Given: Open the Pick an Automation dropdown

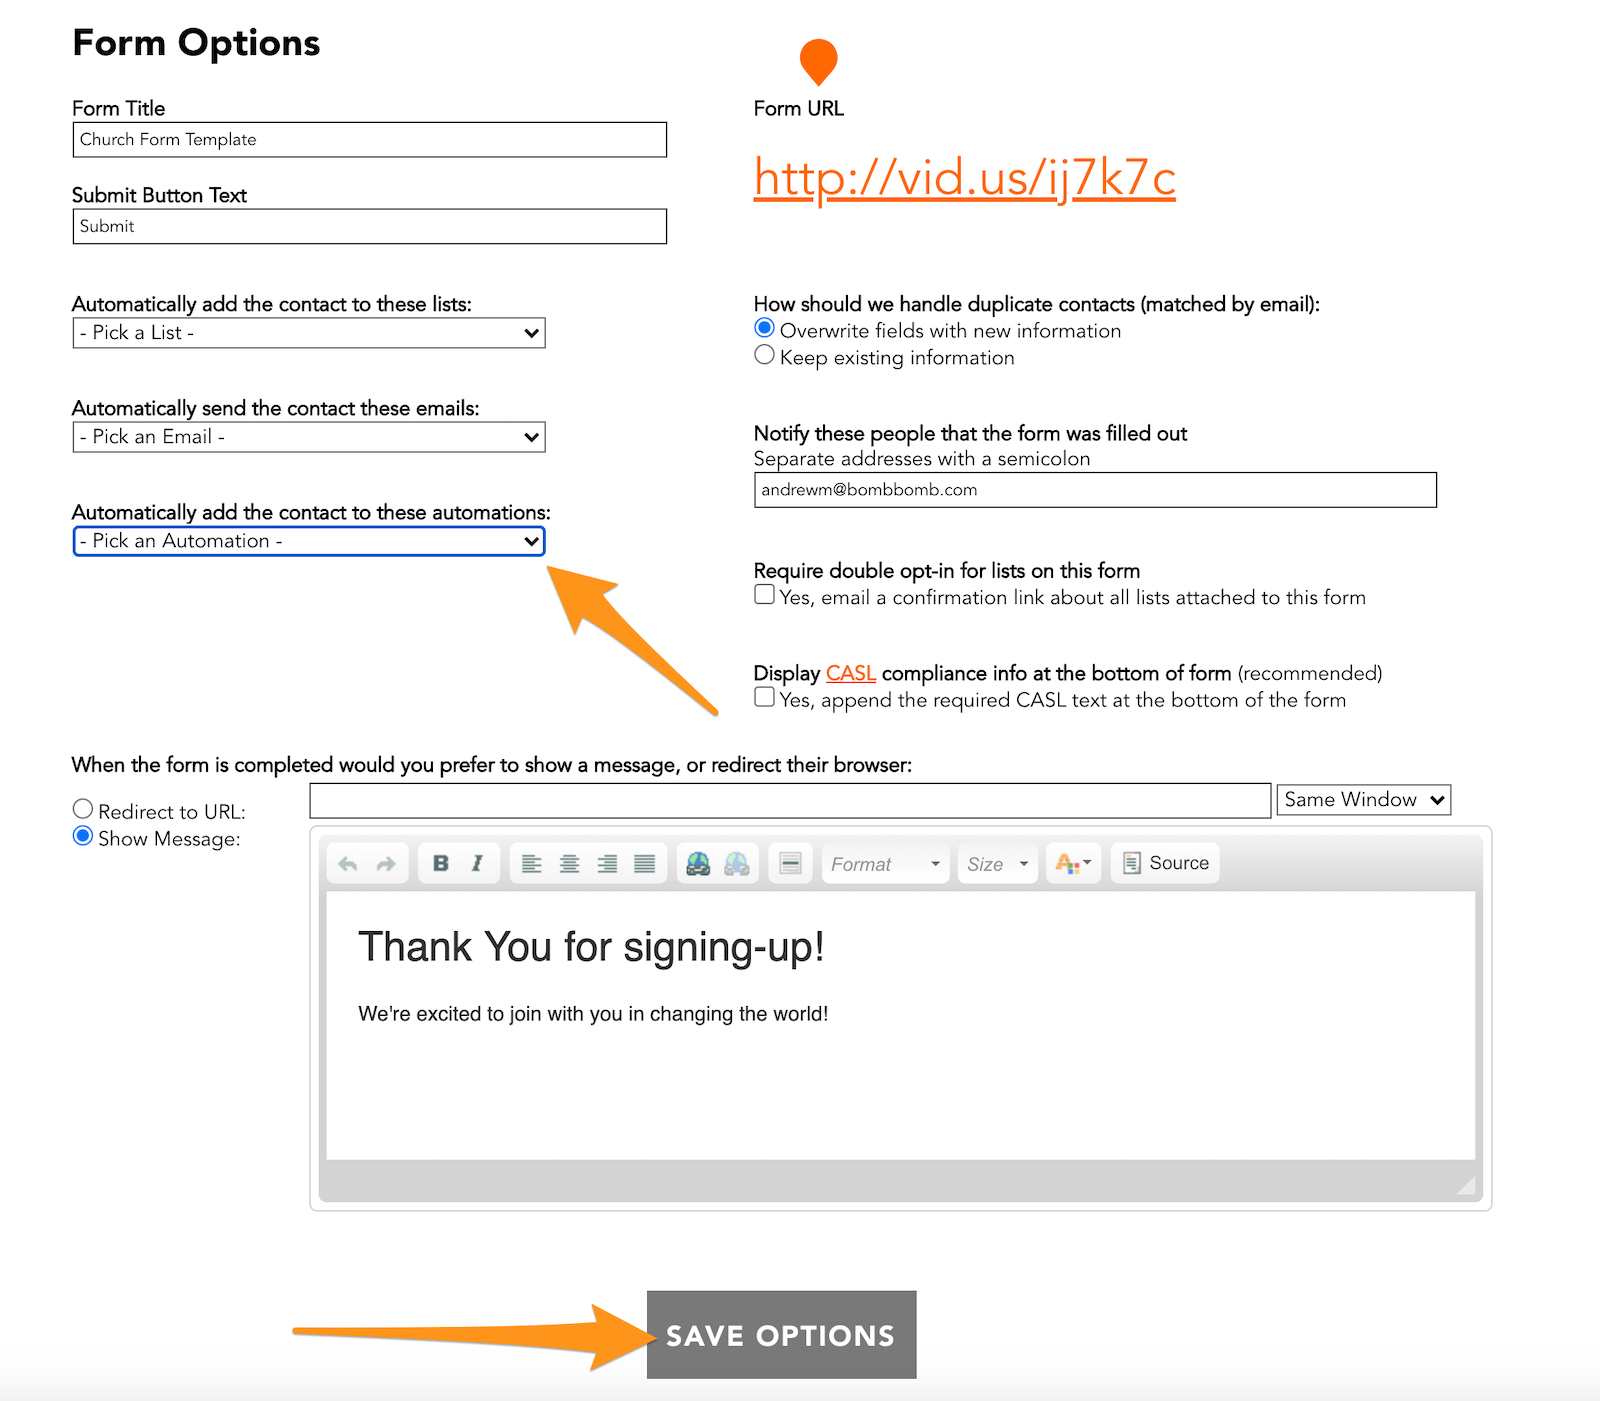Looking at the screenshot, I should coord(309,541).
